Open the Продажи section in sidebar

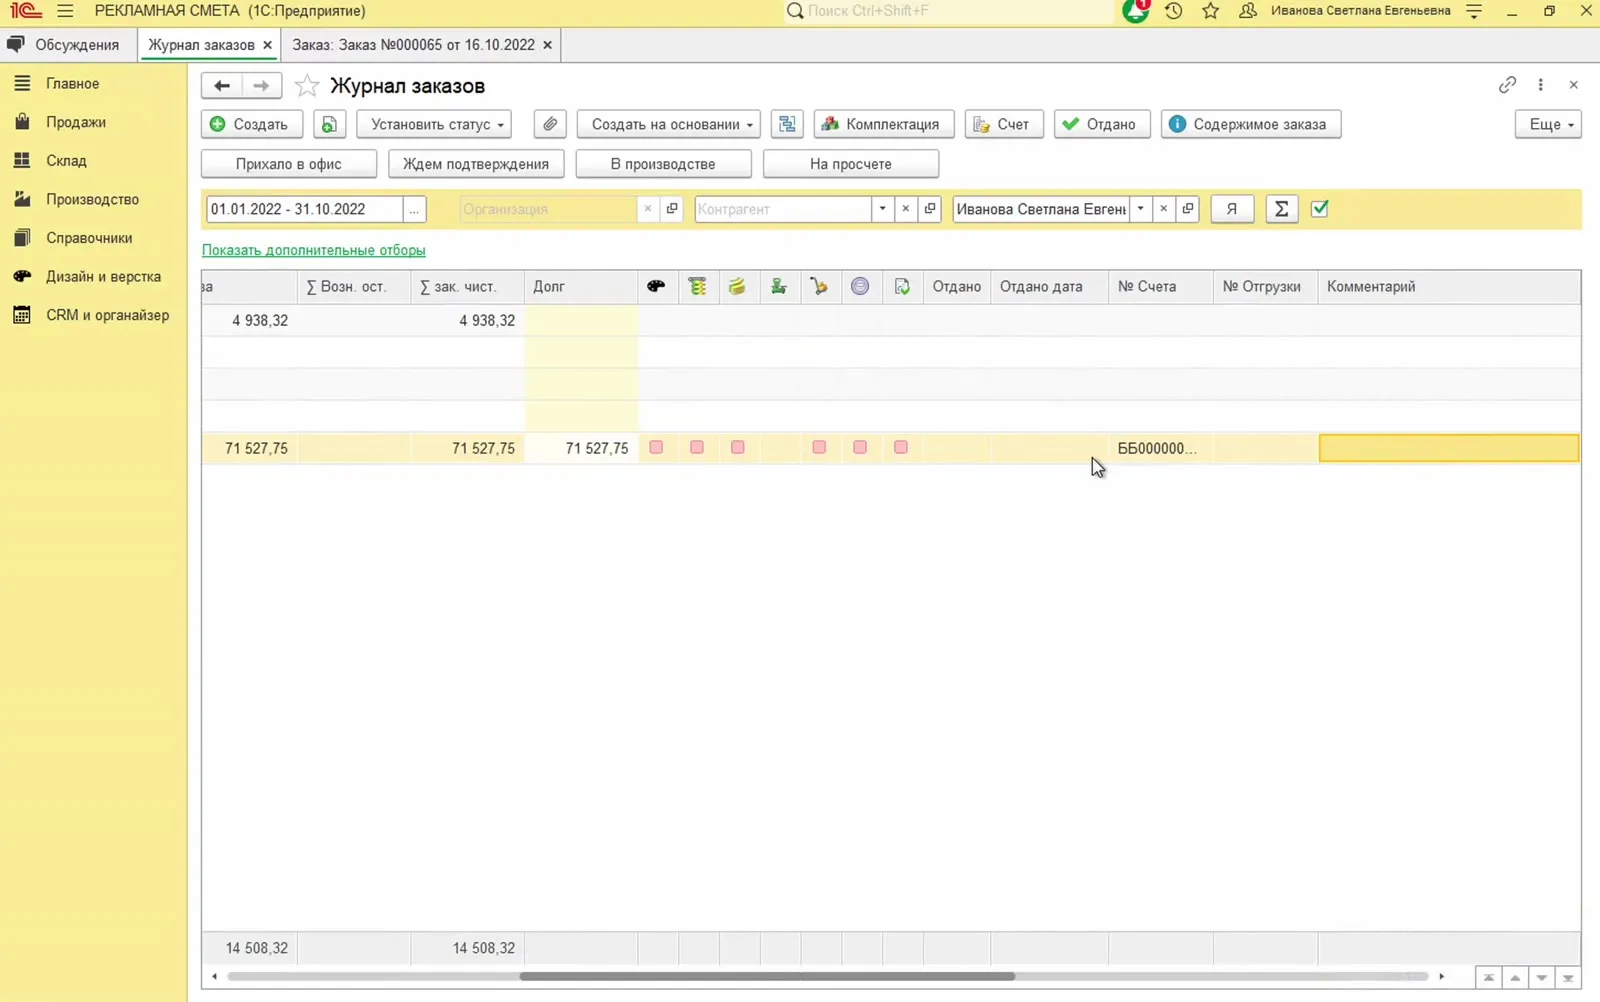[x=76, y=122]
